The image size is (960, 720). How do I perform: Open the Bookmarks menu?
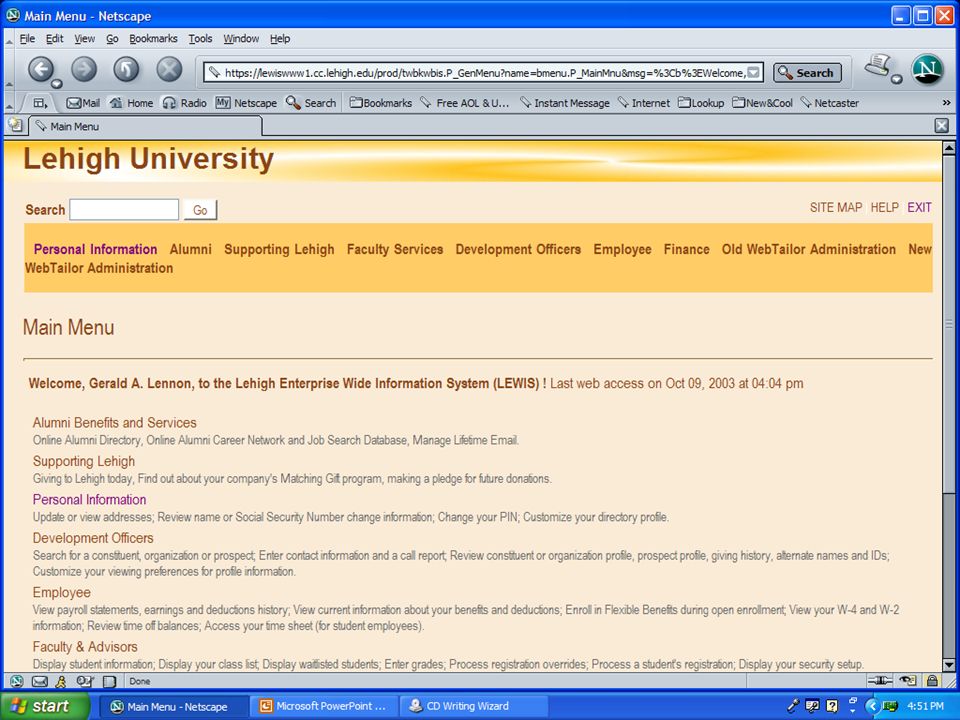coord(153,39)
